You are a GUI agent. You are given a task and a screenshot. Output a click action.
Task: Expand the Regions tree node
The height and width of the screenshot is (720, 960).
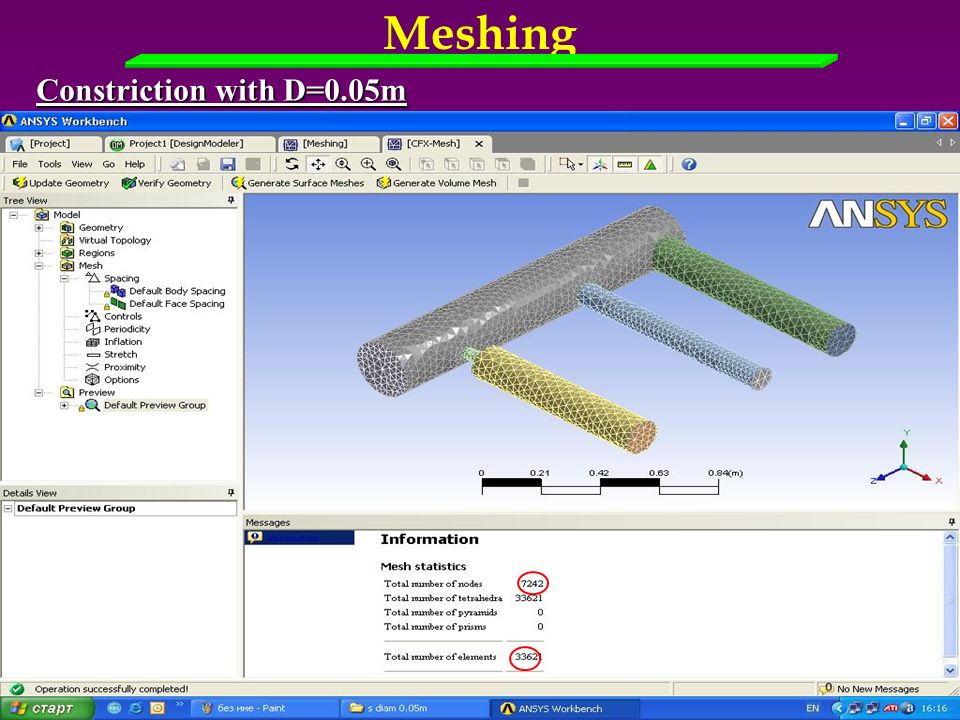[x=39, y=253]
